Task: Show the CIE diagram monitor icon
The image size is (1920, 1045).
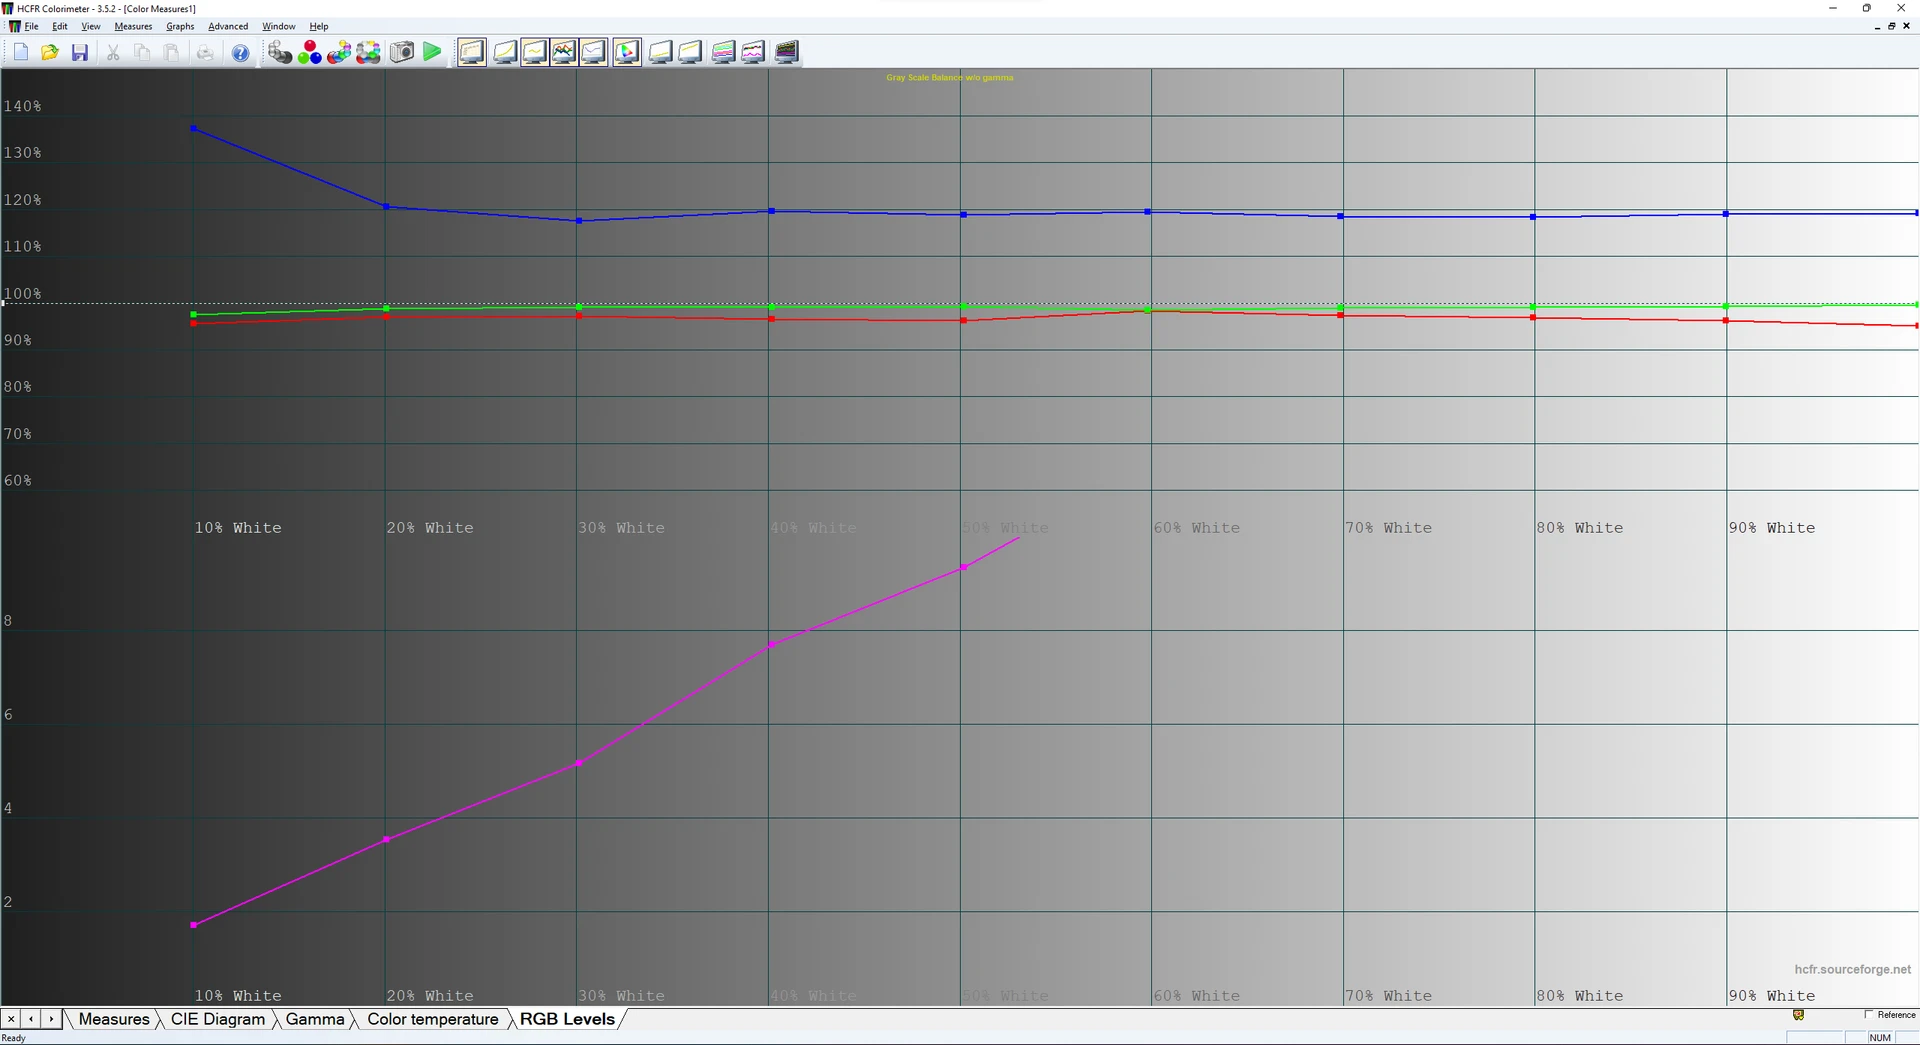Action: [x=627, y=52]
